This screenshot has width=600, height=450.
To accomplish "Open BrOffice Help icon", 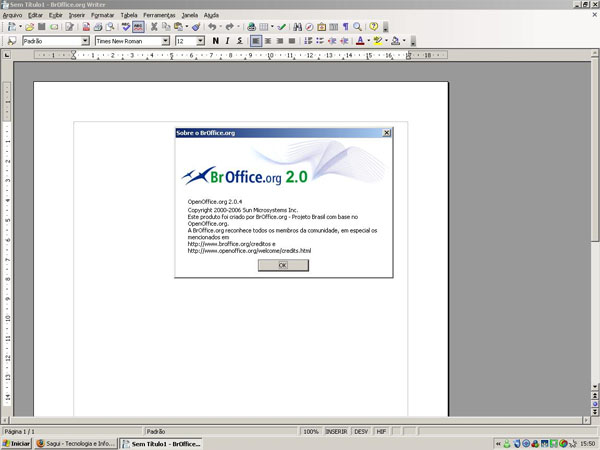I will (x=373, y=27).
